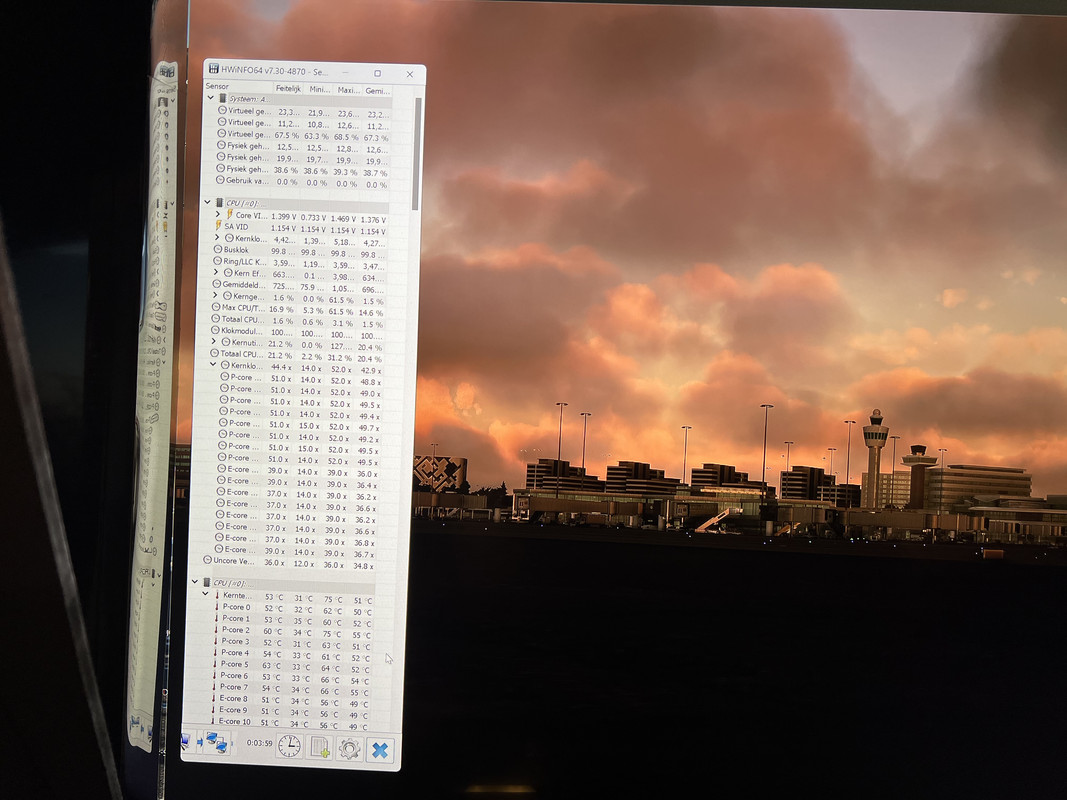This screenshot has height=800, width=1067.
Task: Click the lightning icon beside Core VI...
Action: [229, 214]
